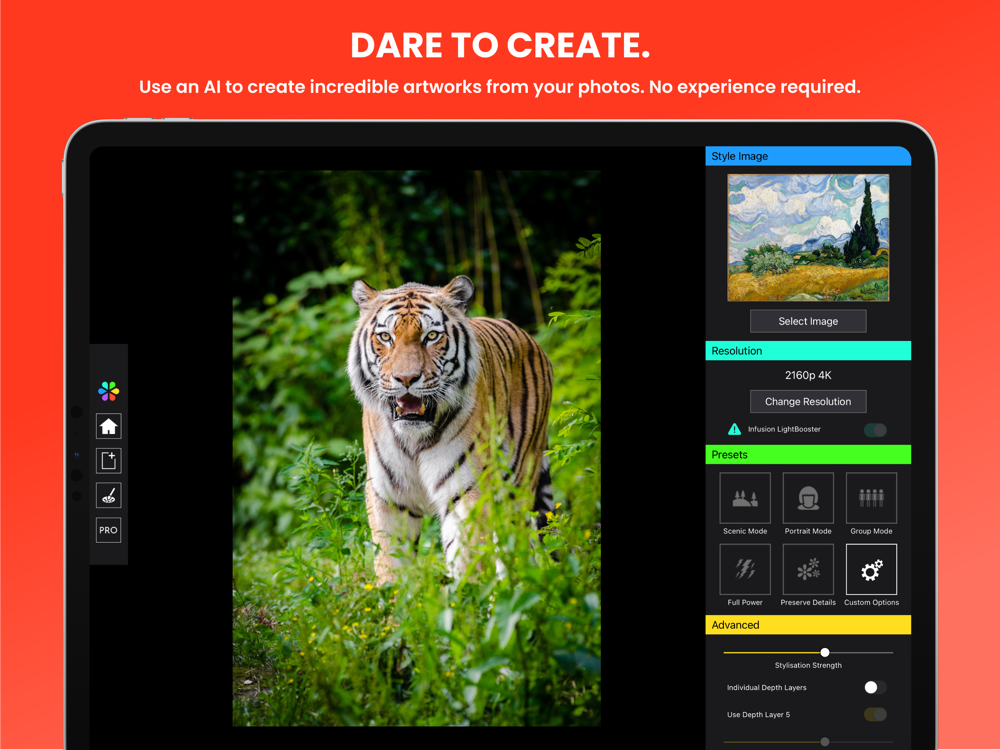Open the paintbrush style tool
Viewport: 1000px width, 750px height.
(x=108, y=496)
